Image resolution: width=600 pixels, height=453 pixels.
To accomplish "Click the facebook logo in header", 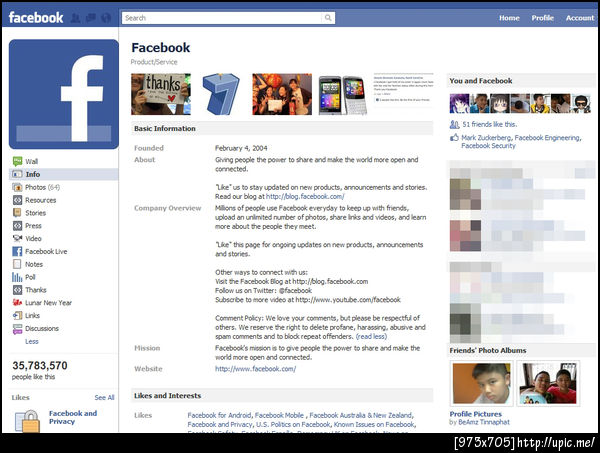I will (36, 18).
